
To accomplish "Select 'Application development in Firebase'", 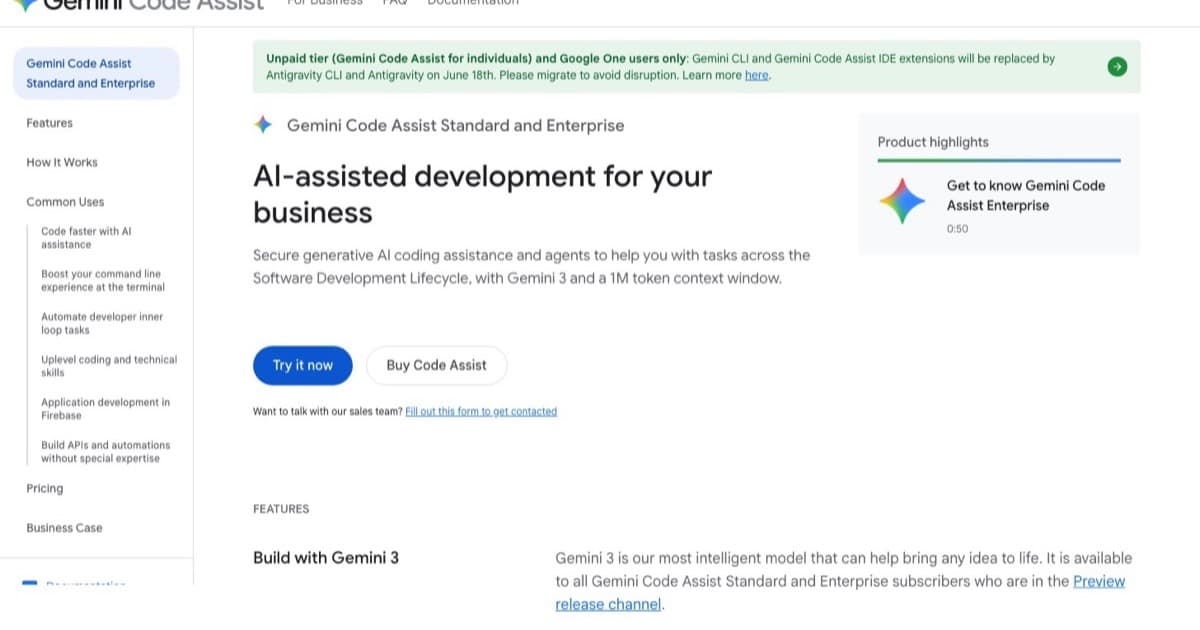I will pyautogui.click(x=105, y=409).
